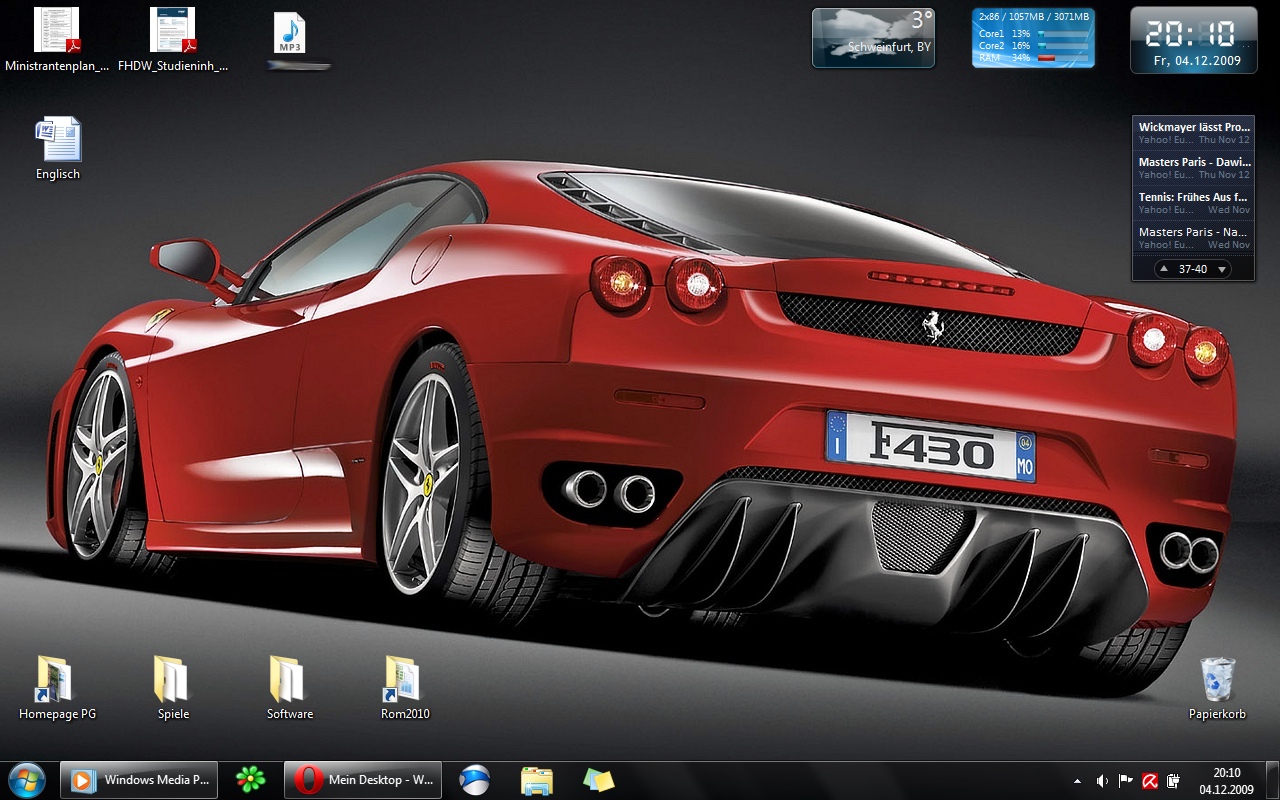Open Windows Explorer from the taskbar

(x=537, y=780)
